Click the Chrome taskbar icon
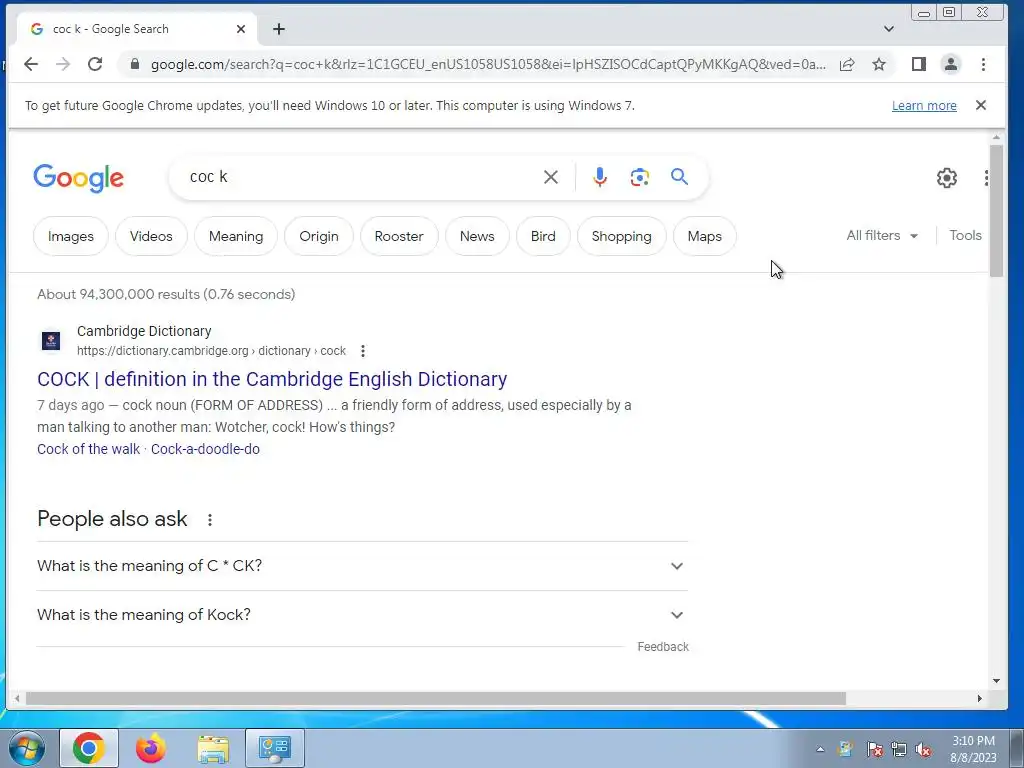 (x=89, y=748)
